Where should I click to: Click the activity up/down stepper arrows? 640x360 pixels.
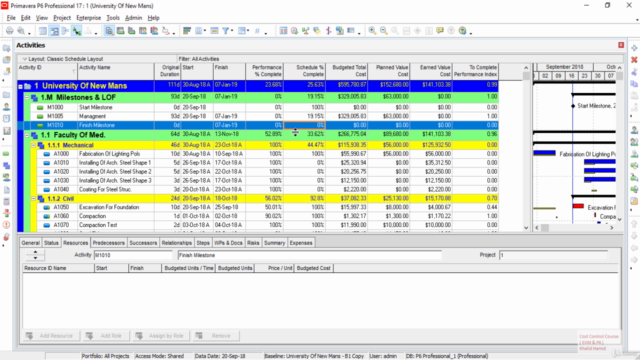pyautogui.click(x=35, y=256)
